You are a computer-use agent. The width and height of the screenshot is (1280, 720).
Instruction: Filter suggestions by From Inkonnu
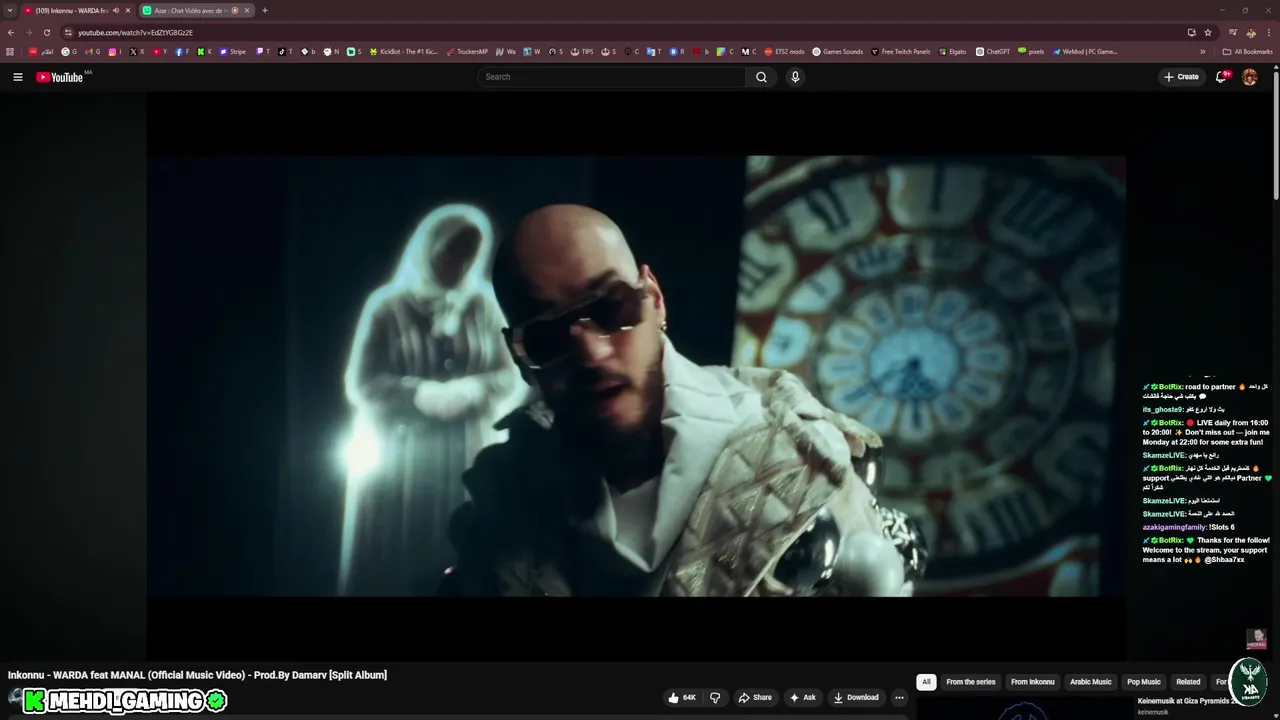(1033, 682)
